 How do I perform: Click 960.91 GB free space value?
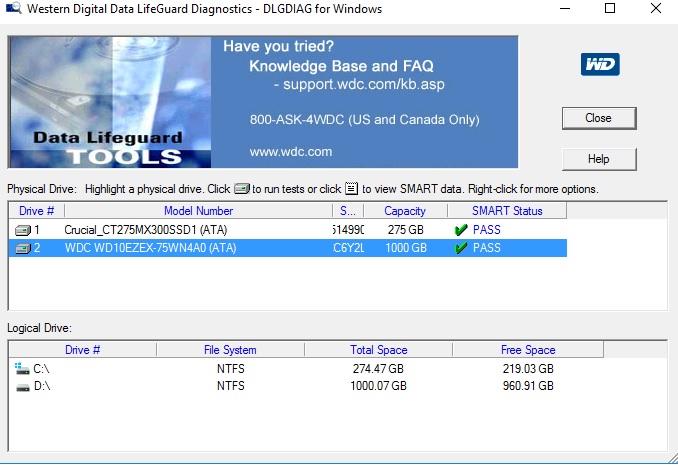click(x=528, y=386)
